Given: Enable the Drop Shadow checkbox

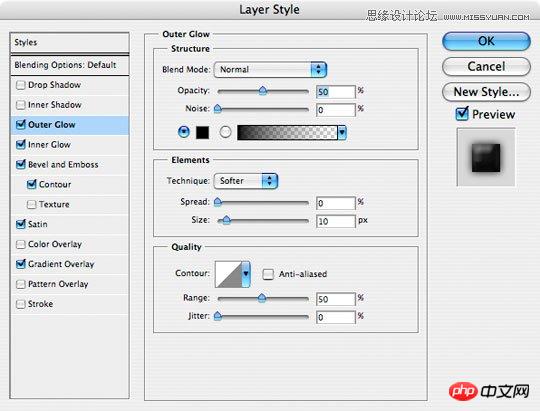Looking at the screenshot, I should tap(21, 85).
